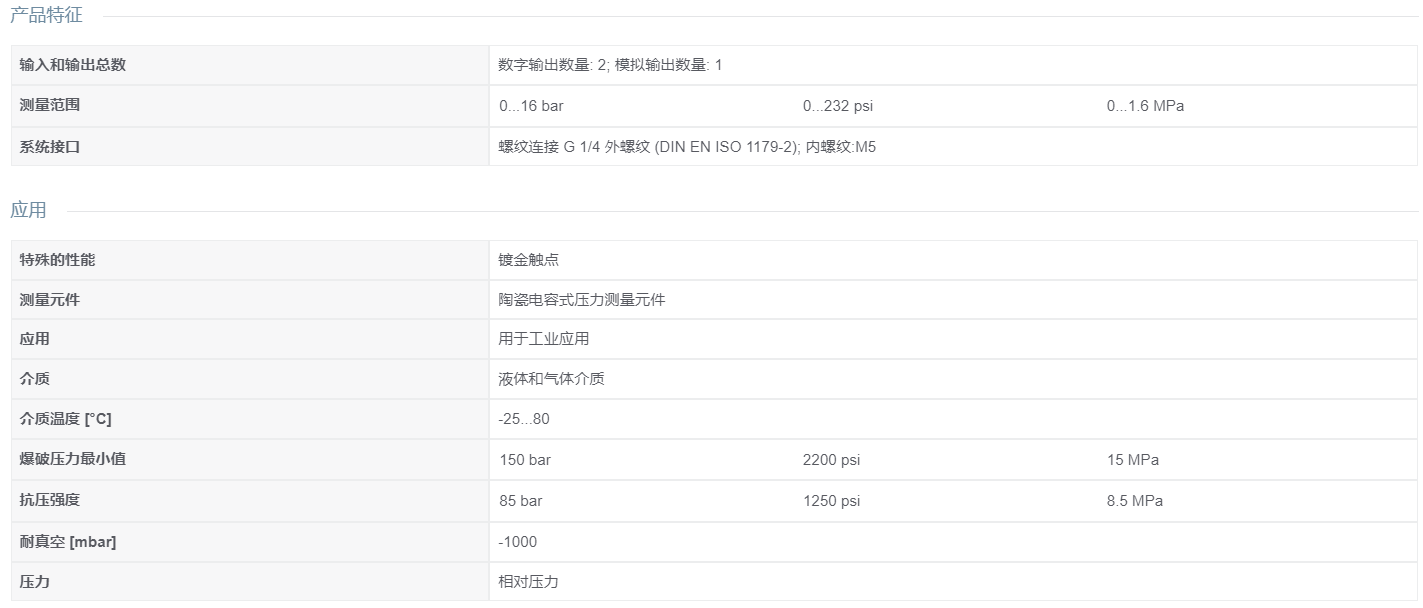Select the 爆破压力最小值 row label
The image size is (1423, 608).
click(72, 459)
